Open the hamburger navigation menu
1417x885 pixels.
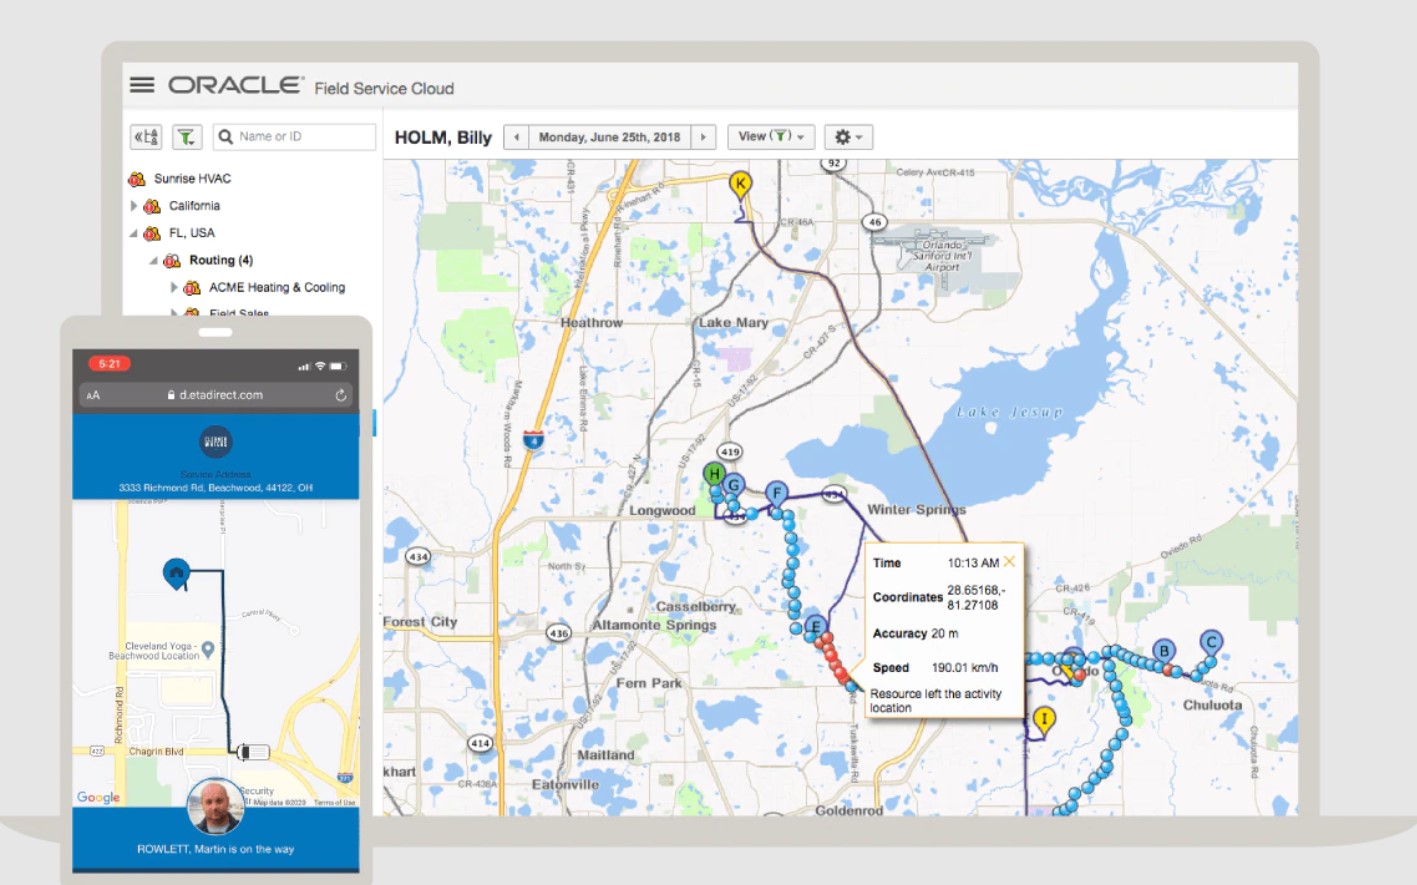tap(142, 85)
